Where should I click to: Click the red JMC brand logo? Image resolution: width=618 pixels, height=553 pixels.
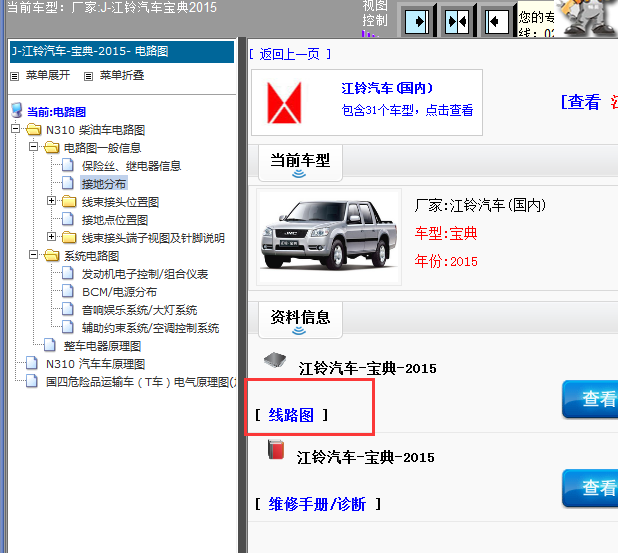[284, 102]
